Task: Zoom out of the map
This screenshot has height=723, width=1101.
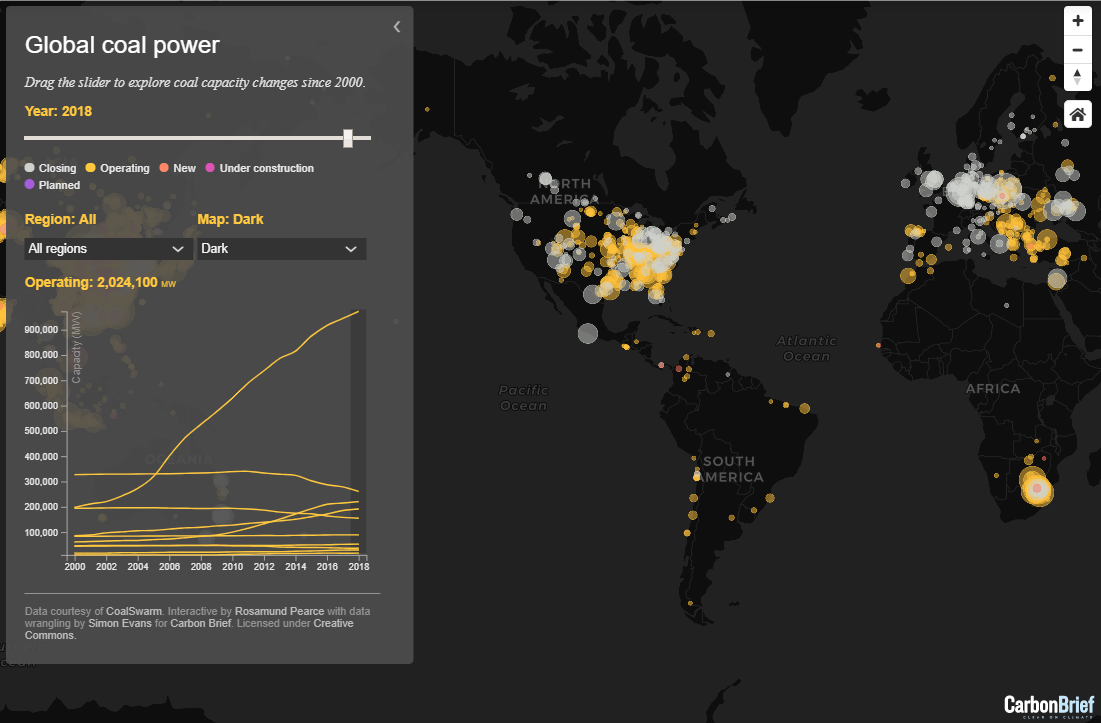Action: pos(1077,49)
